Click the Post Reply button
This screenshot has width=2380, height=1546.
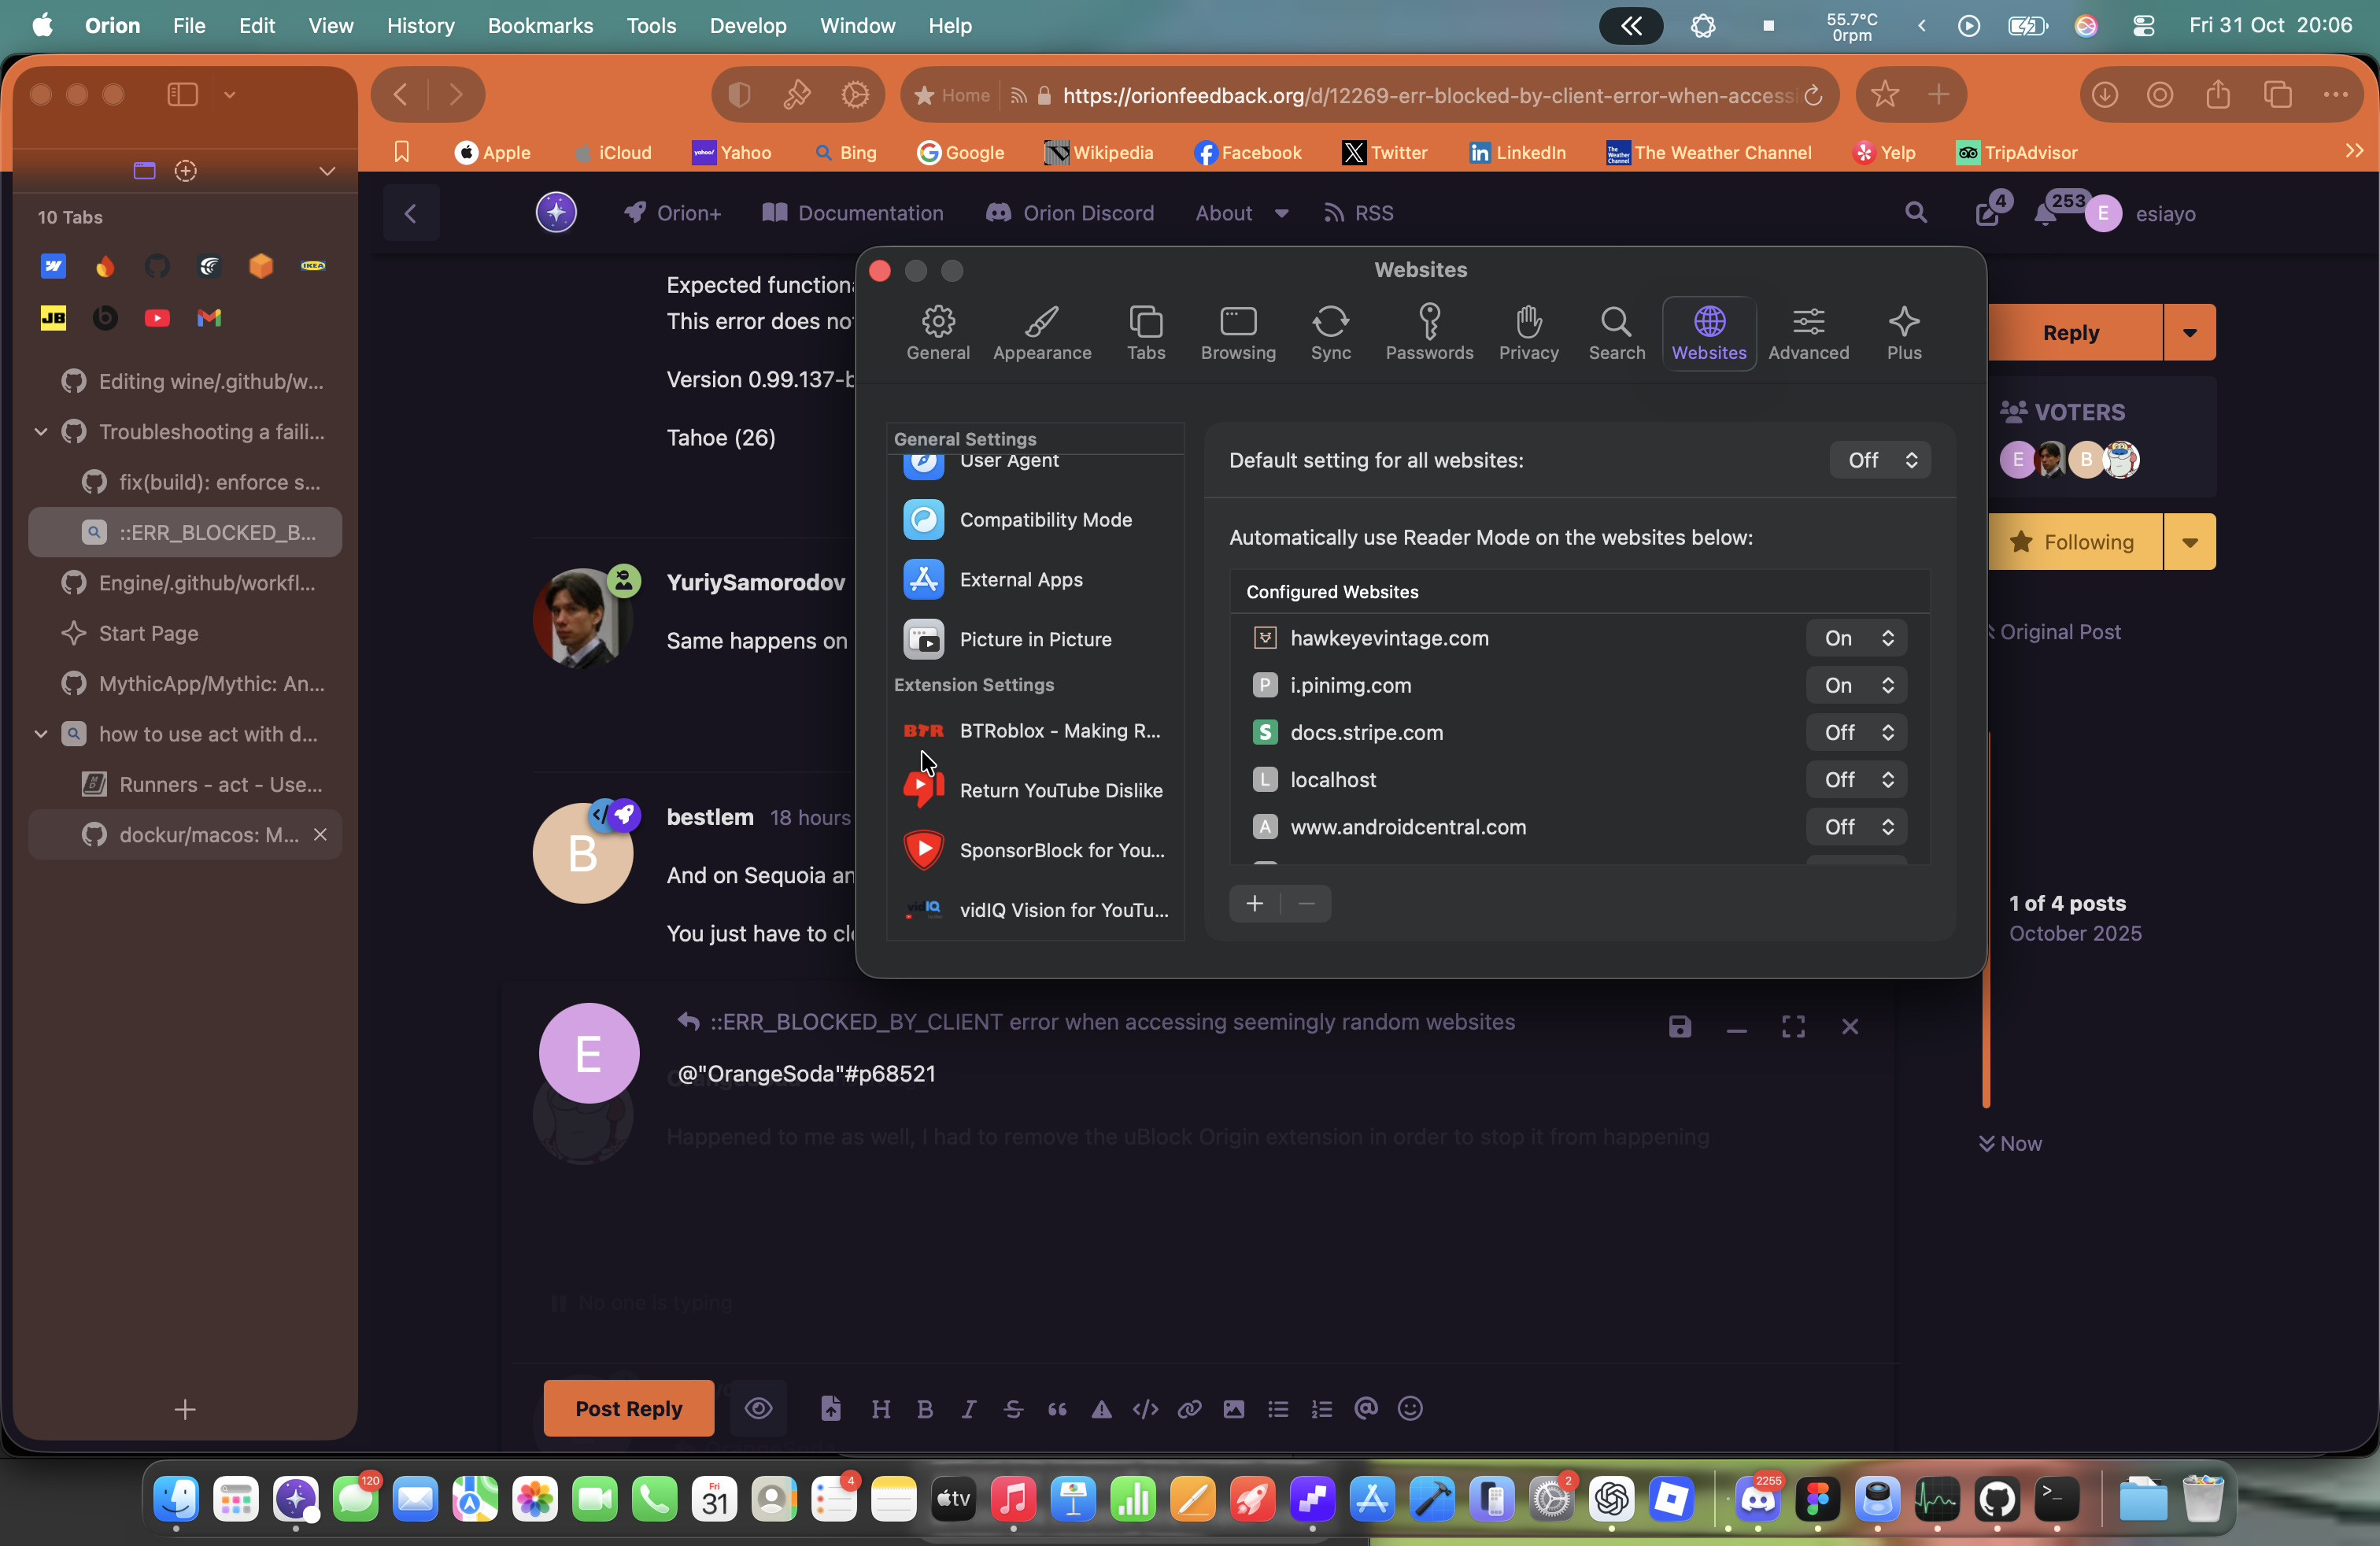click(628, 1408)
